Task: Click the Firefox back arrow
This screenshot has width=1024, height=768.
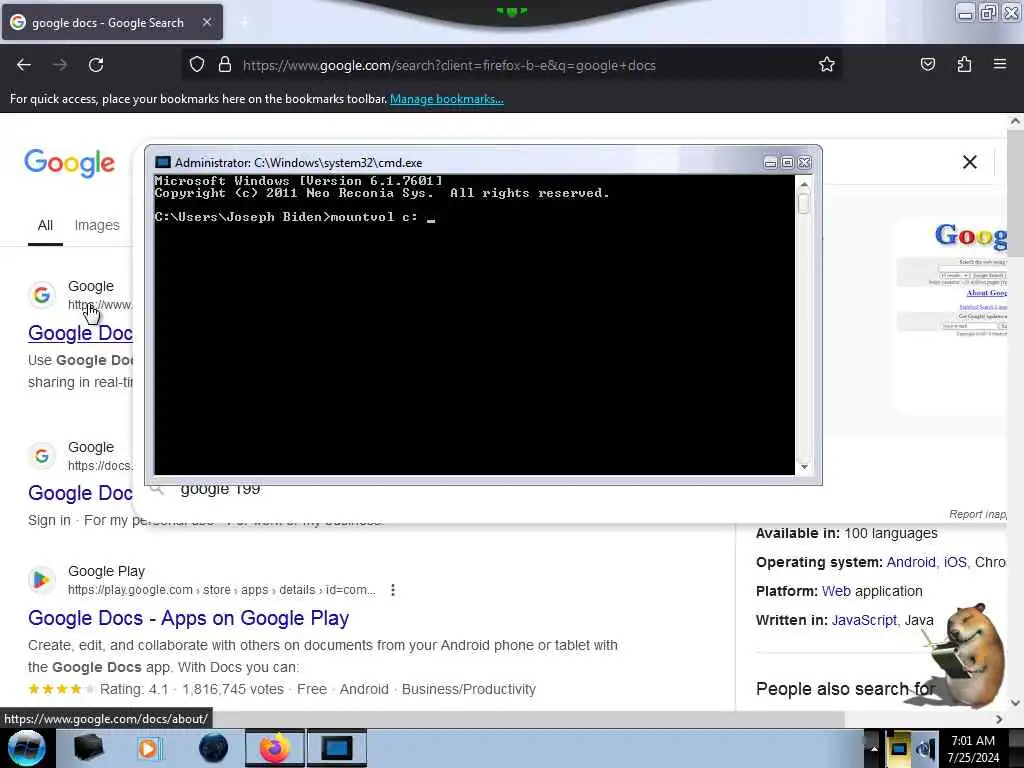Action: [24, 65]
